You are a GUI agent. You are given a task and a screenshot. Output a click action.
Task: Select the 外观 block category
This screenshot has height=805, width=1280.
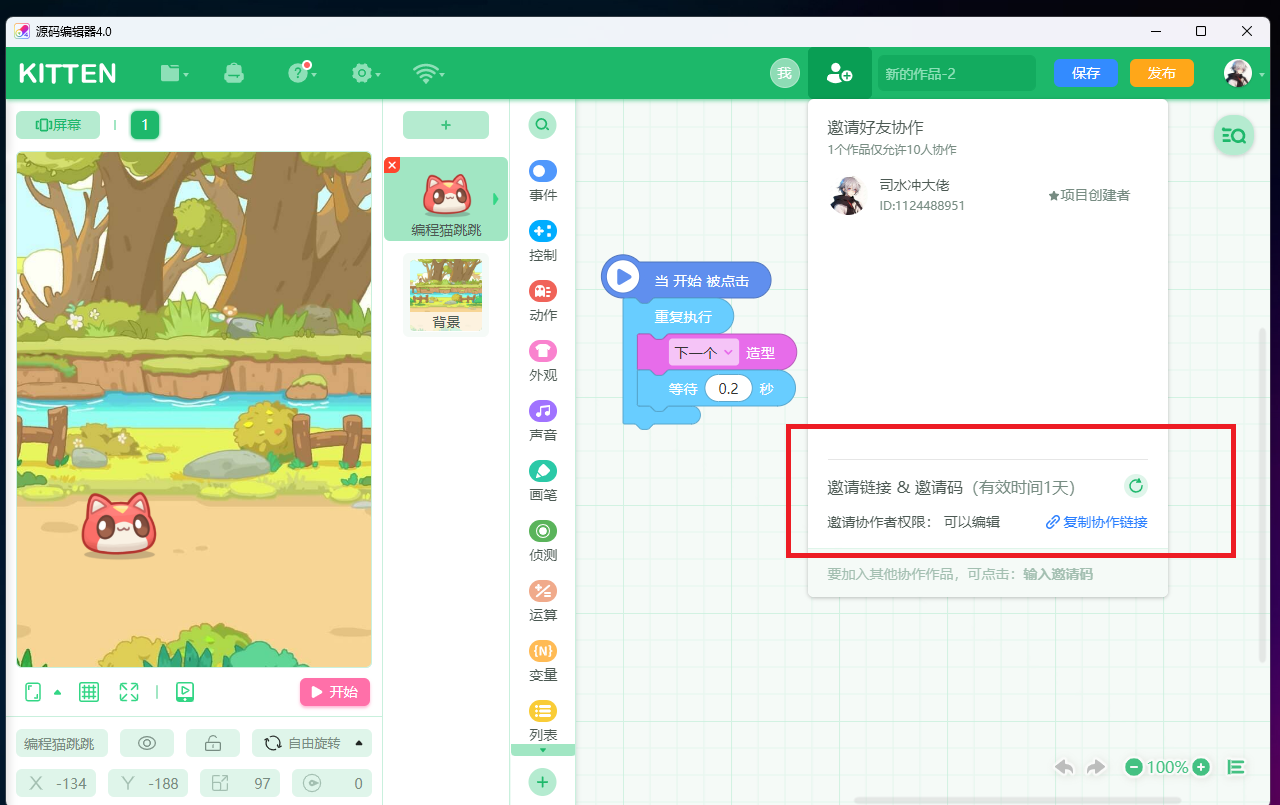pyautogui.click(x=543, y=361)
